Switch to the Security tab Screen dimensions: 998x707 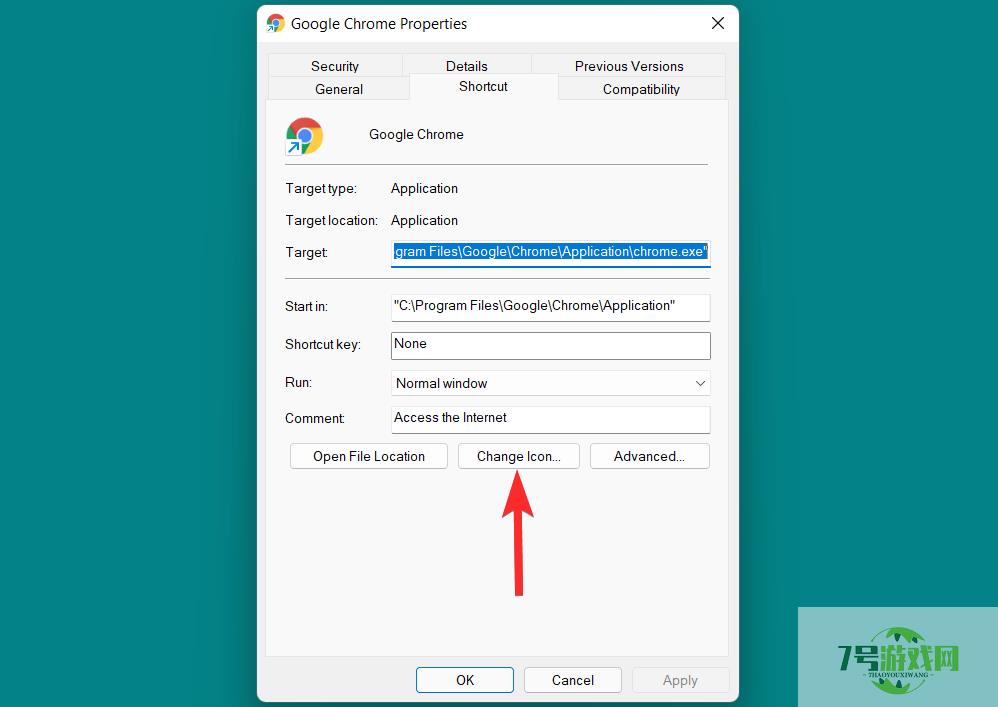click(x=335, y=66)
